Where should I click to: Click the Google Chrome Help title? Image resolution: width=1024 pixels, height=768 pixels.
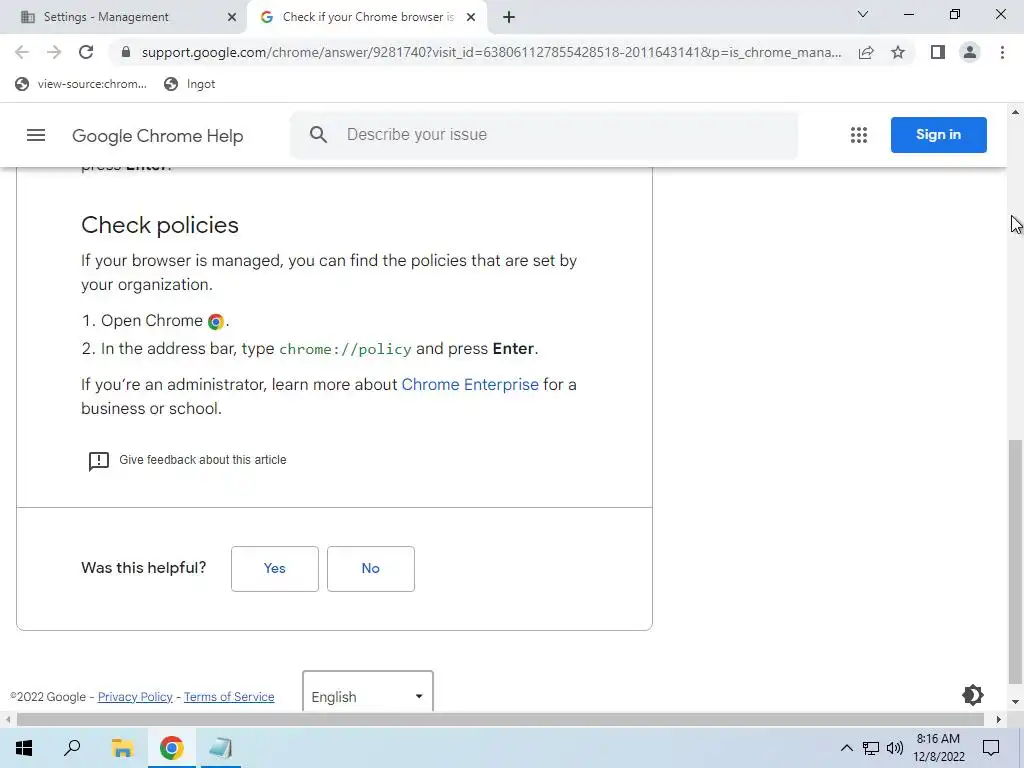pos(157,136)
